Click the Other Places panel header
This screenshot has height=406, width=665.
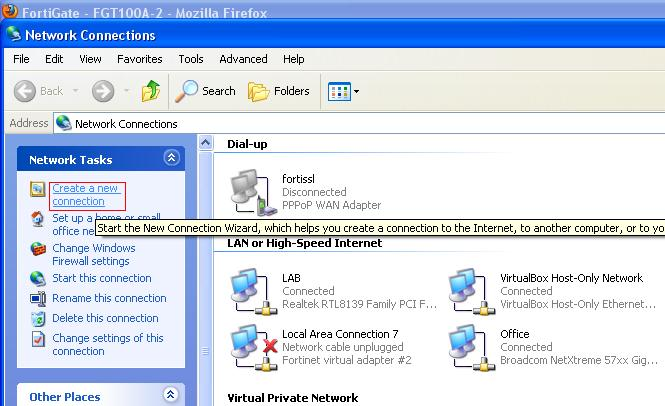pyautogui.click(x=101, y=395)
